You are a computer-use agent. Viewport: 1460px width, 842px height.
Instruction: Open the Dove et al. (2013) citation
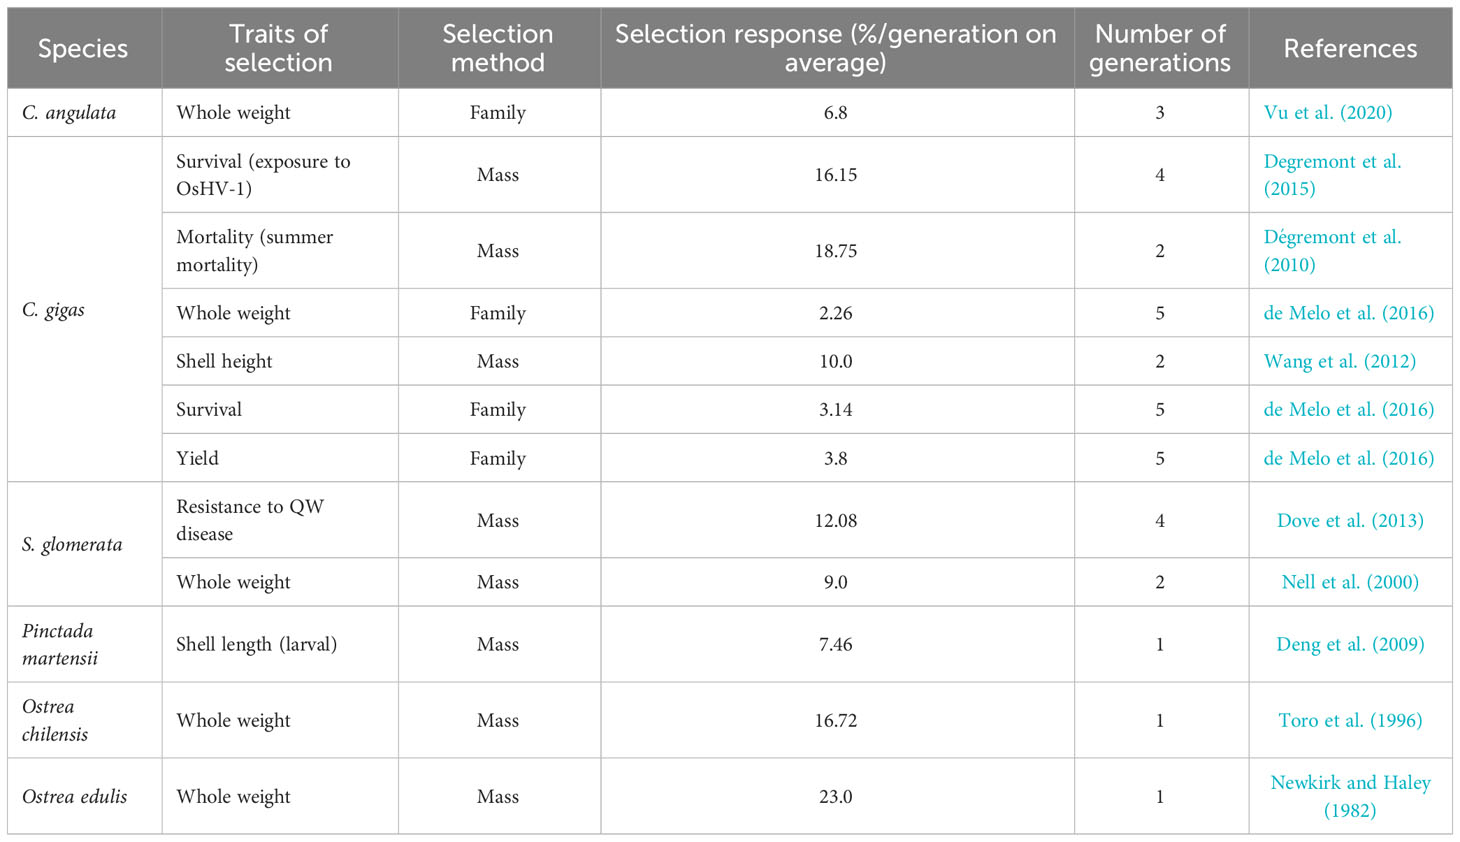pos(1350,520)
